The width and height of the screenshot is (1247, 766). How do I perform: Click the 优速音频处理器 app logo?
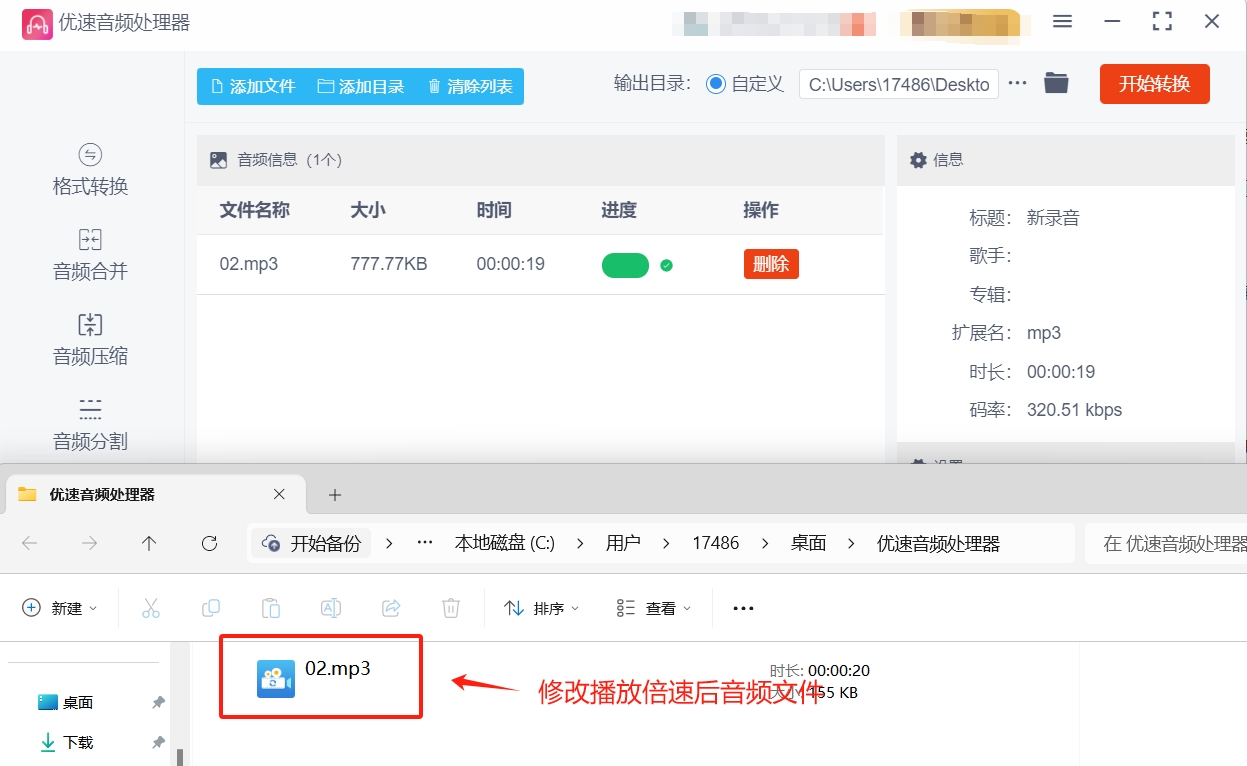pyautogui.click(x=37, y=23)
